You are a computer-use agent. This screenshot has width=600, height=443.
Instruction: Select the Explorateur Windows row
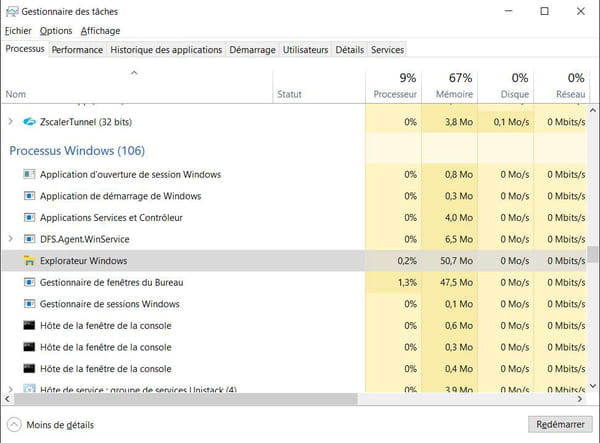tap(294, 261)
